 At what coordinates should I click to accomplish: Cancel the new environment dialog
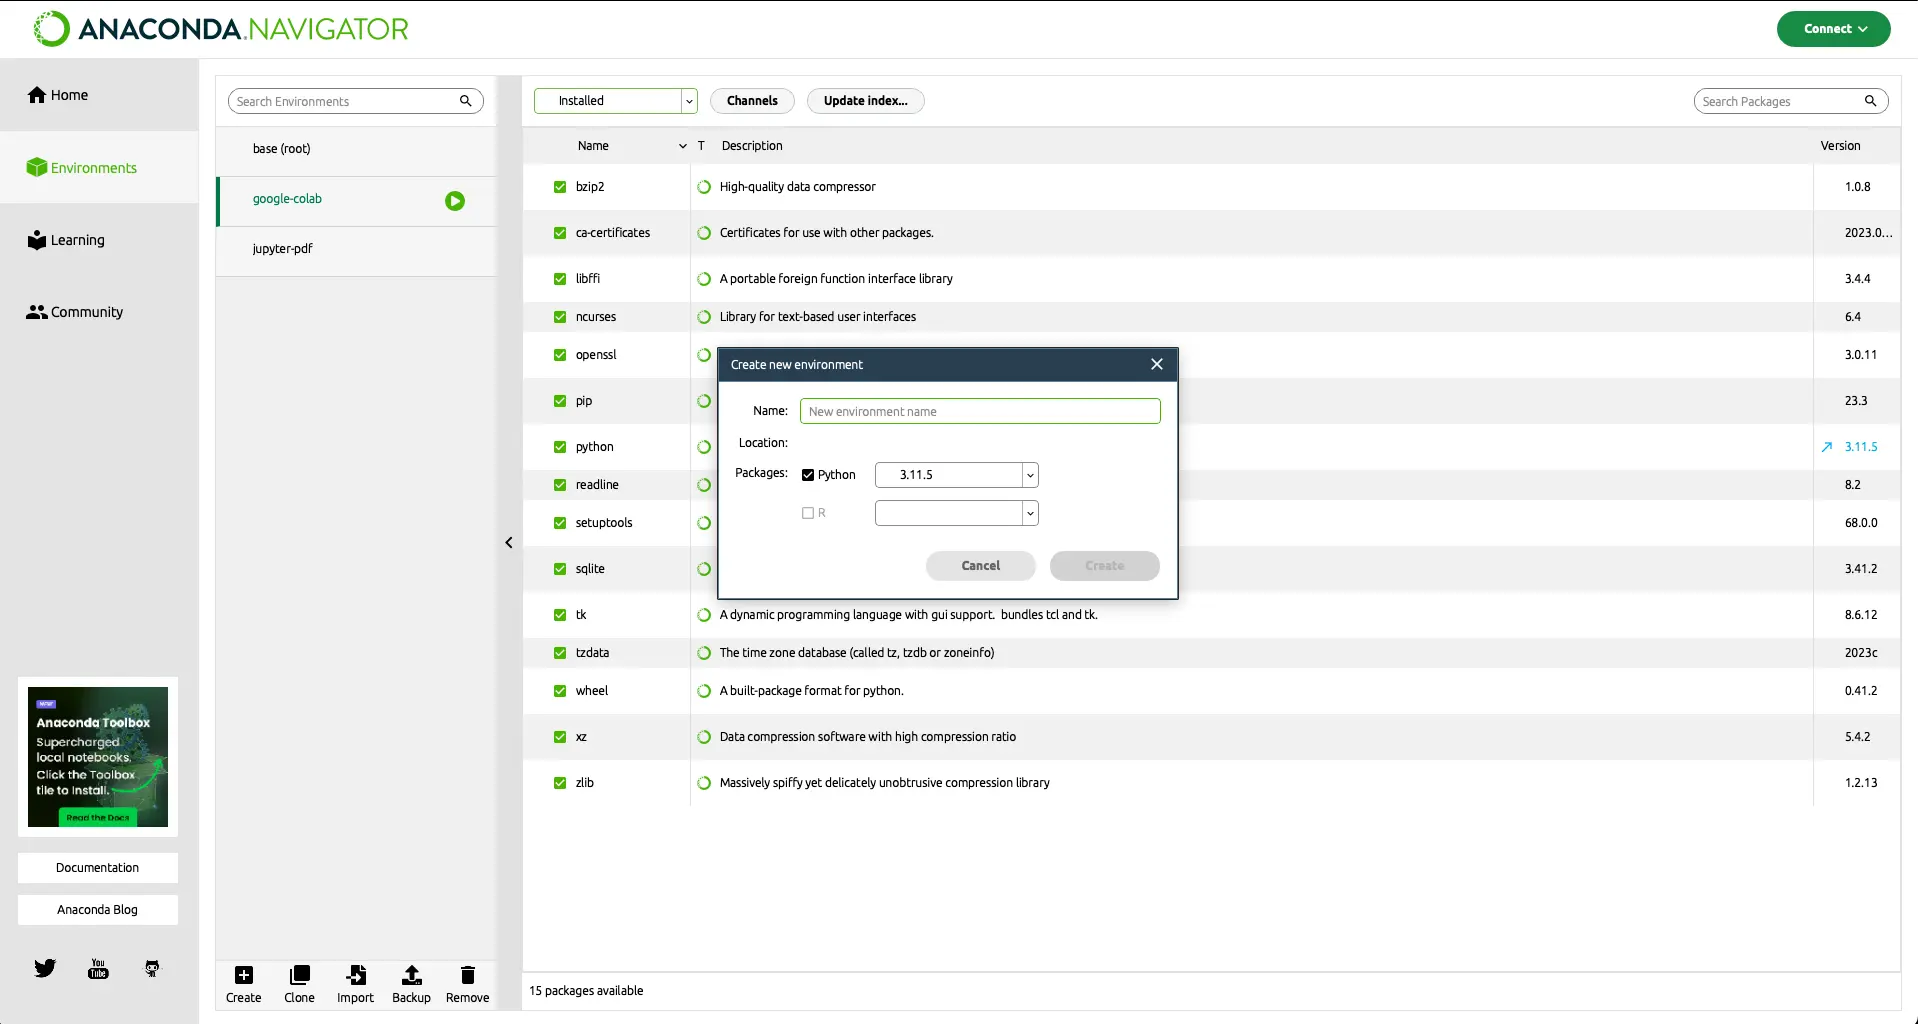pos(980,566)
